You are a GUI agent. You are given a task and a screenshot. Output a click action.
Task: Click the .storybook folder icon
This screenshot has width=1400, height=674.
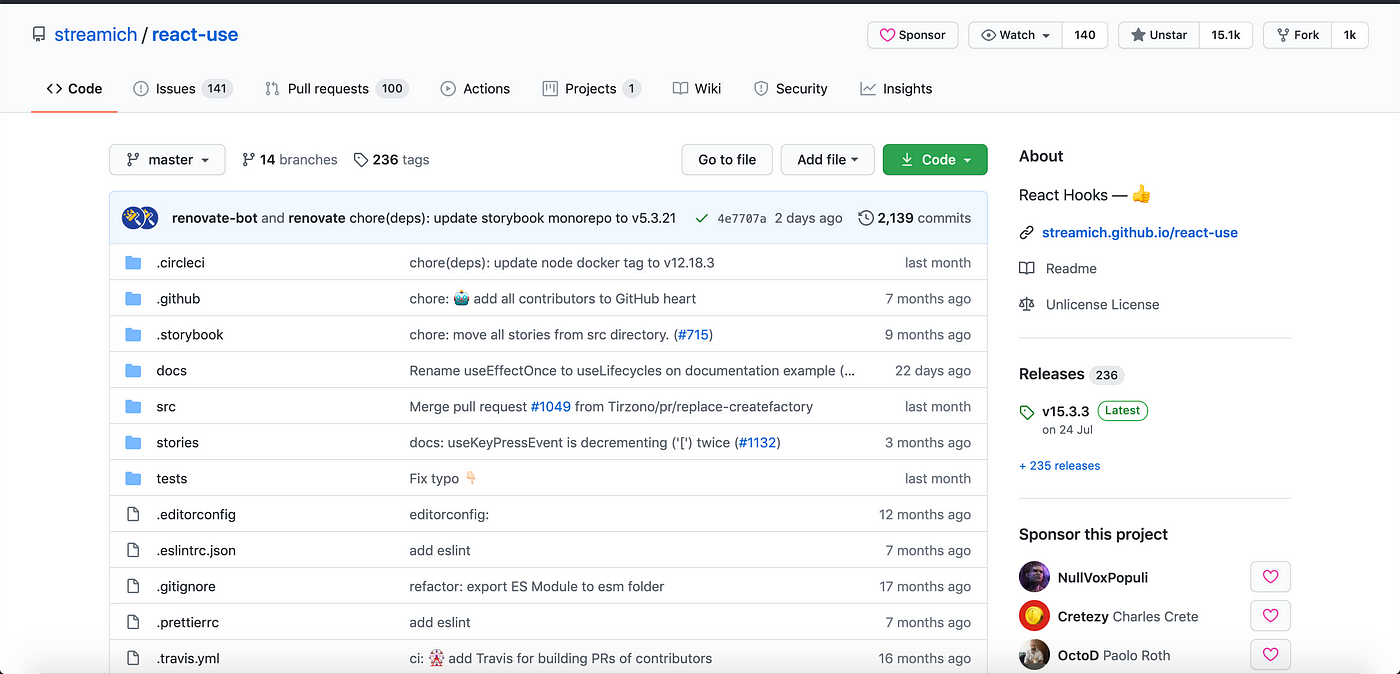133,335
